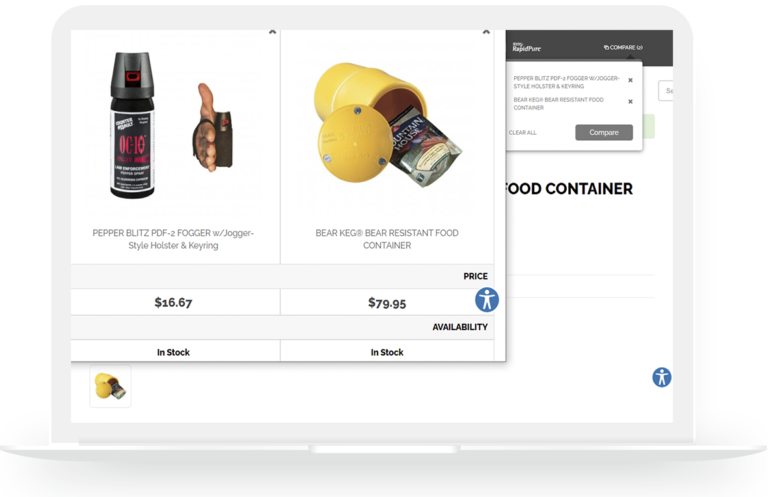Click the compare icon beside COMPARE text
The image size is (768, 497).
coord(606,47)
